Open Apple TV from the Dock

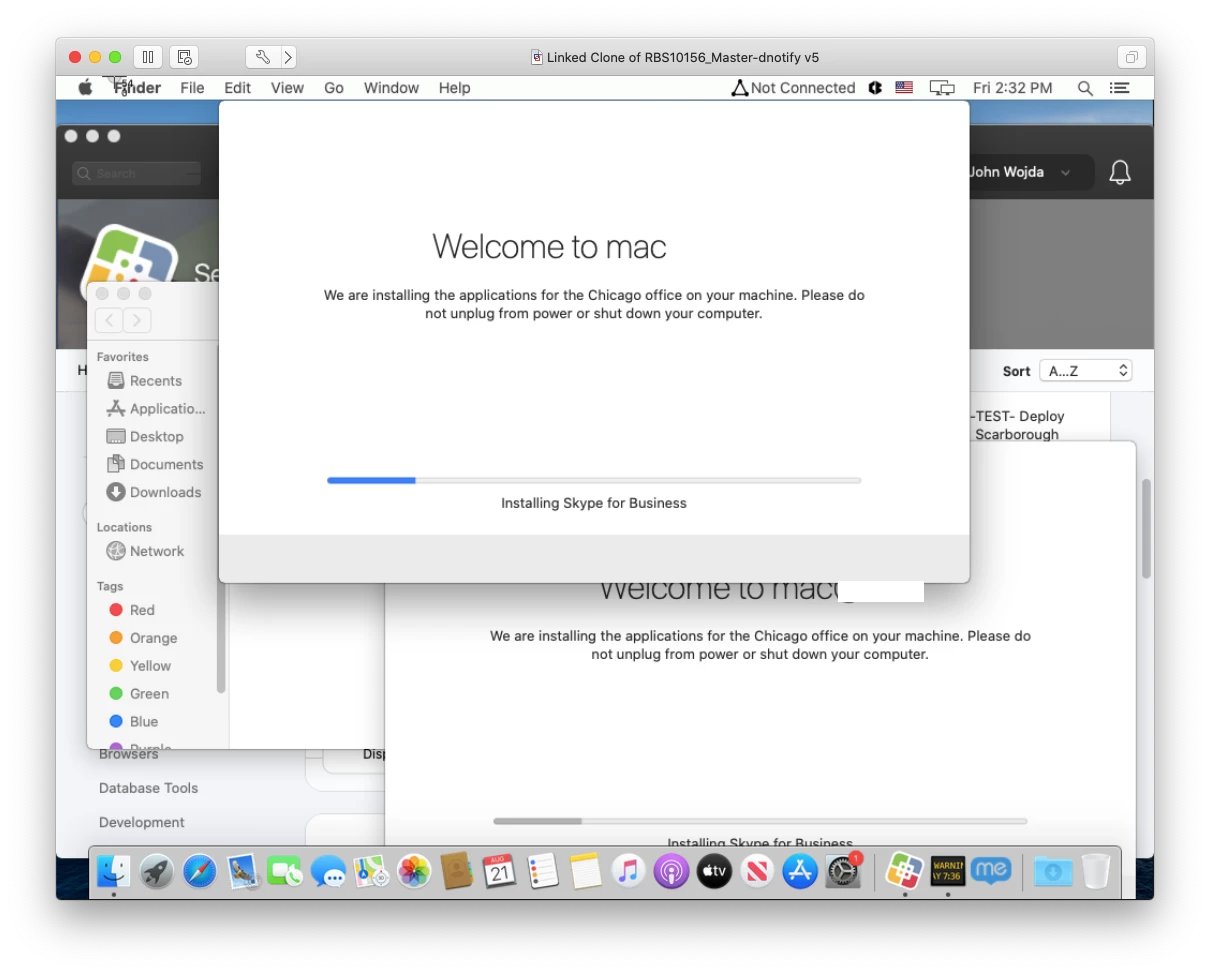click(x=714, y=872)
